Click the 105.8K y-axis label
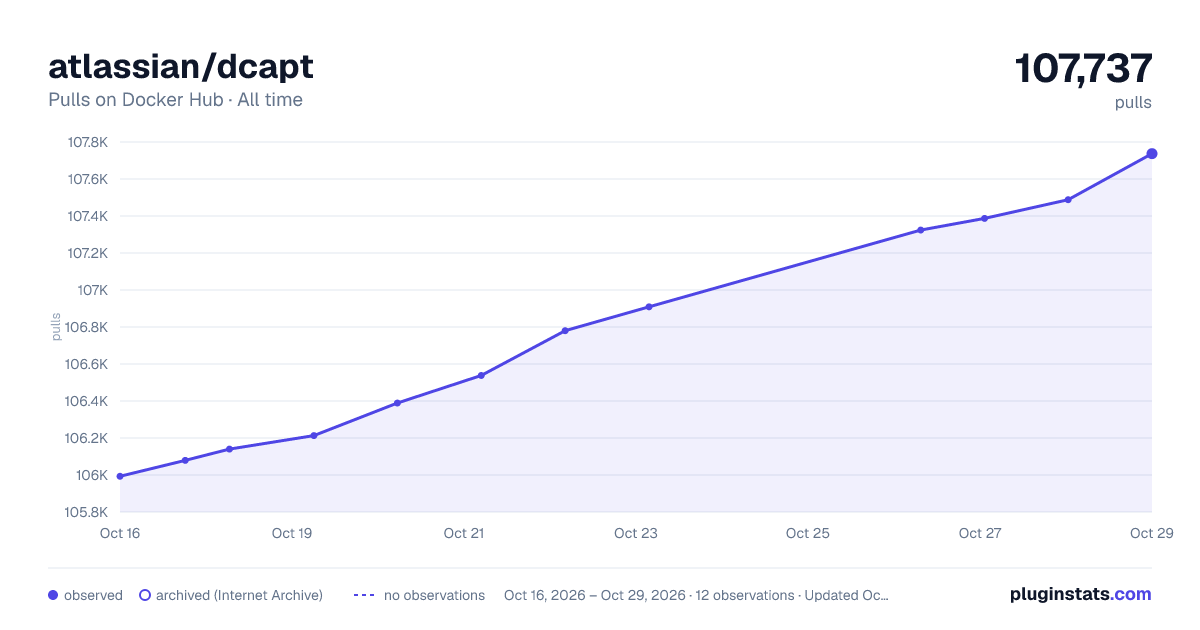This screenshot has width=1200, height=630. point(87,512)
